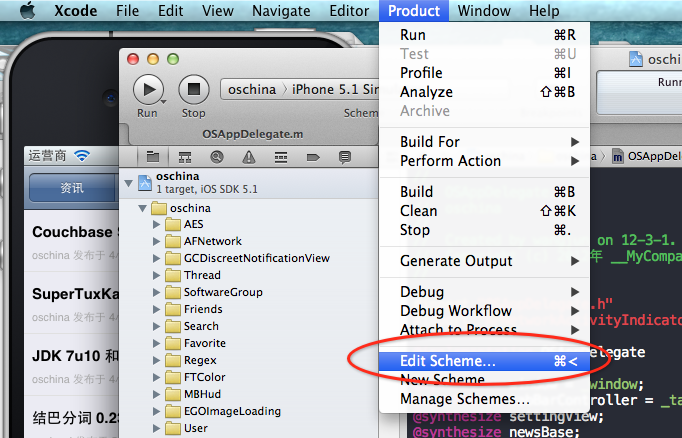This screenshot has height=438, width=682.
Task: Open the Apple menu
Action: pyautogui.click(x=27, y=10)
